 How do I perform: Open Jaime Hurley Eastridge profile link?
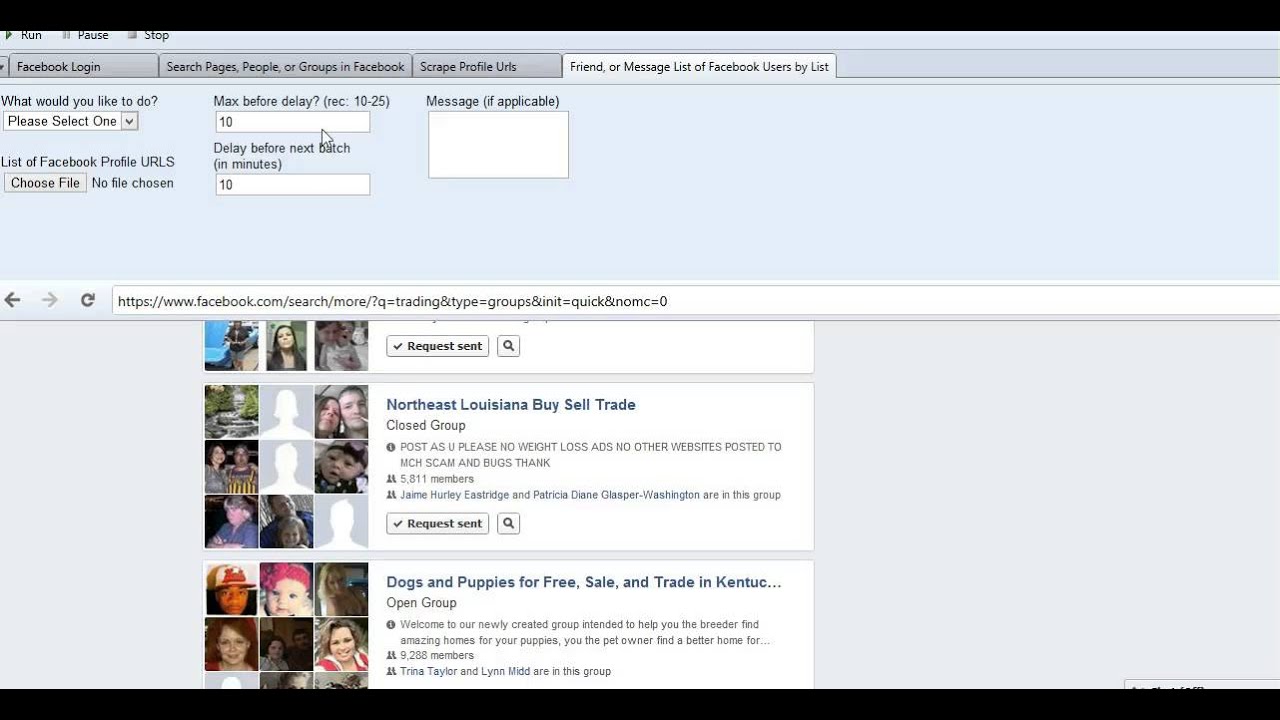pos(454,495)
